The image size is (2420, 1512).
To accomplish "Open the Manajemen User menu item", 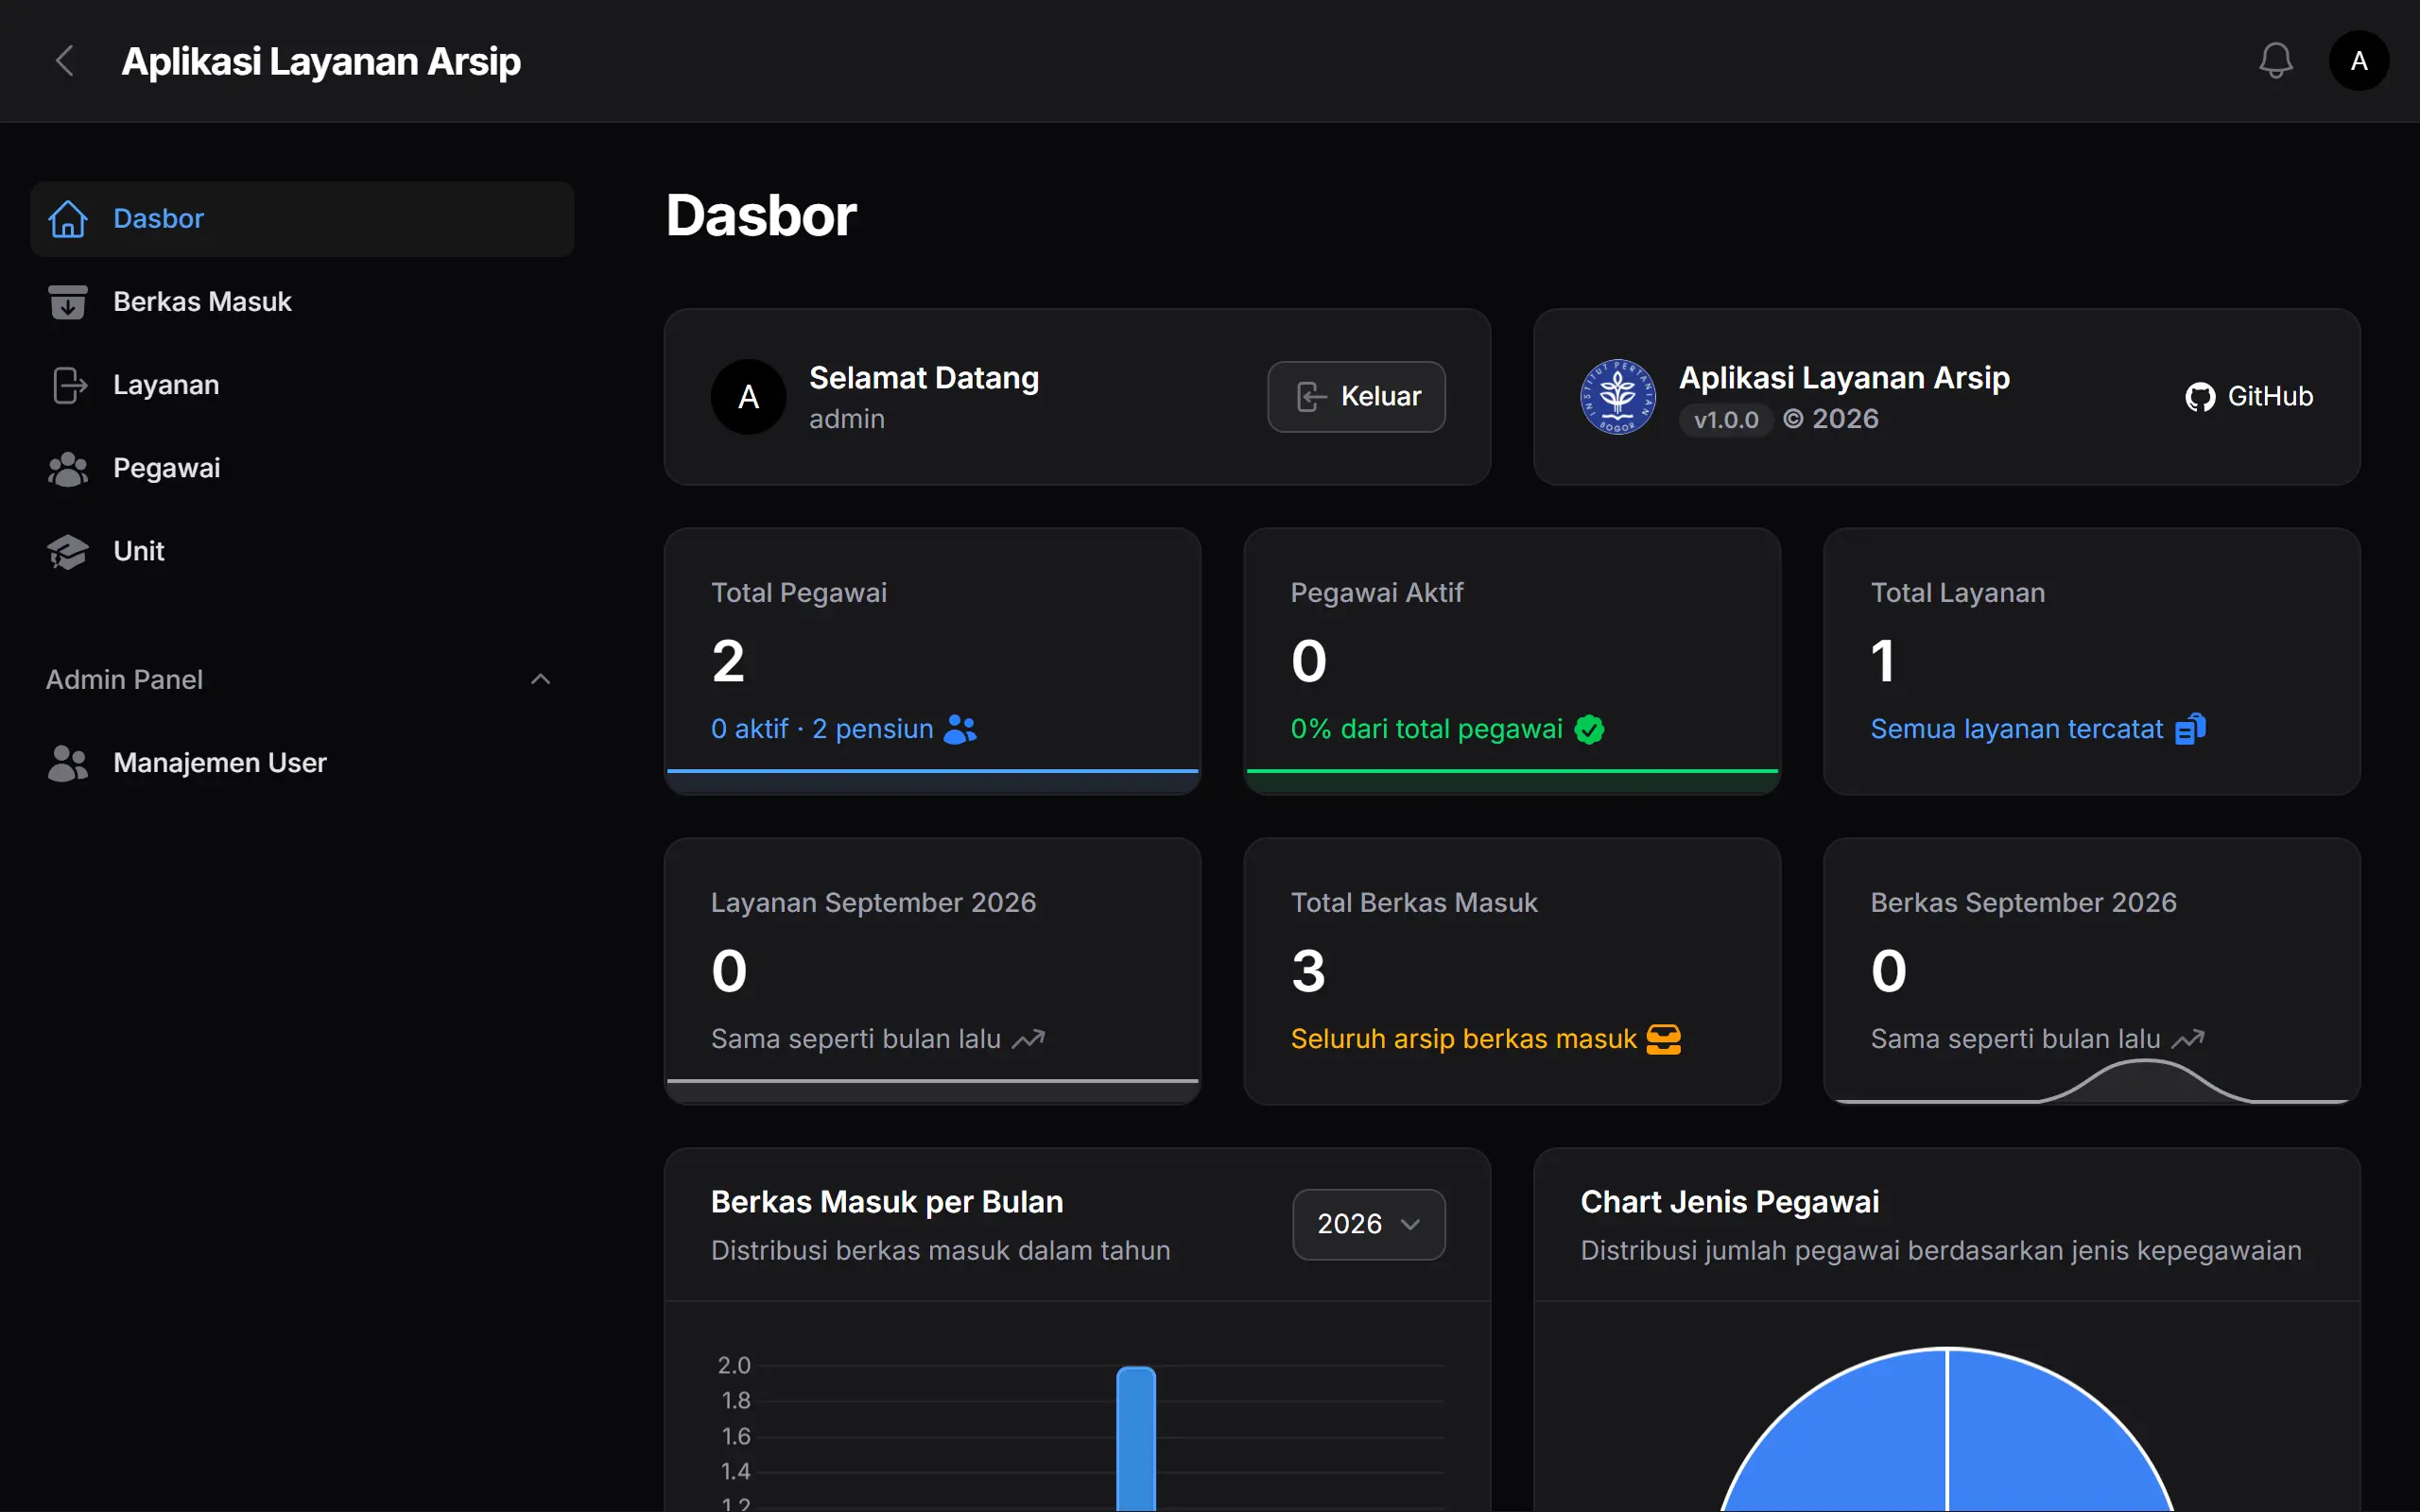I will click(302, 763).
